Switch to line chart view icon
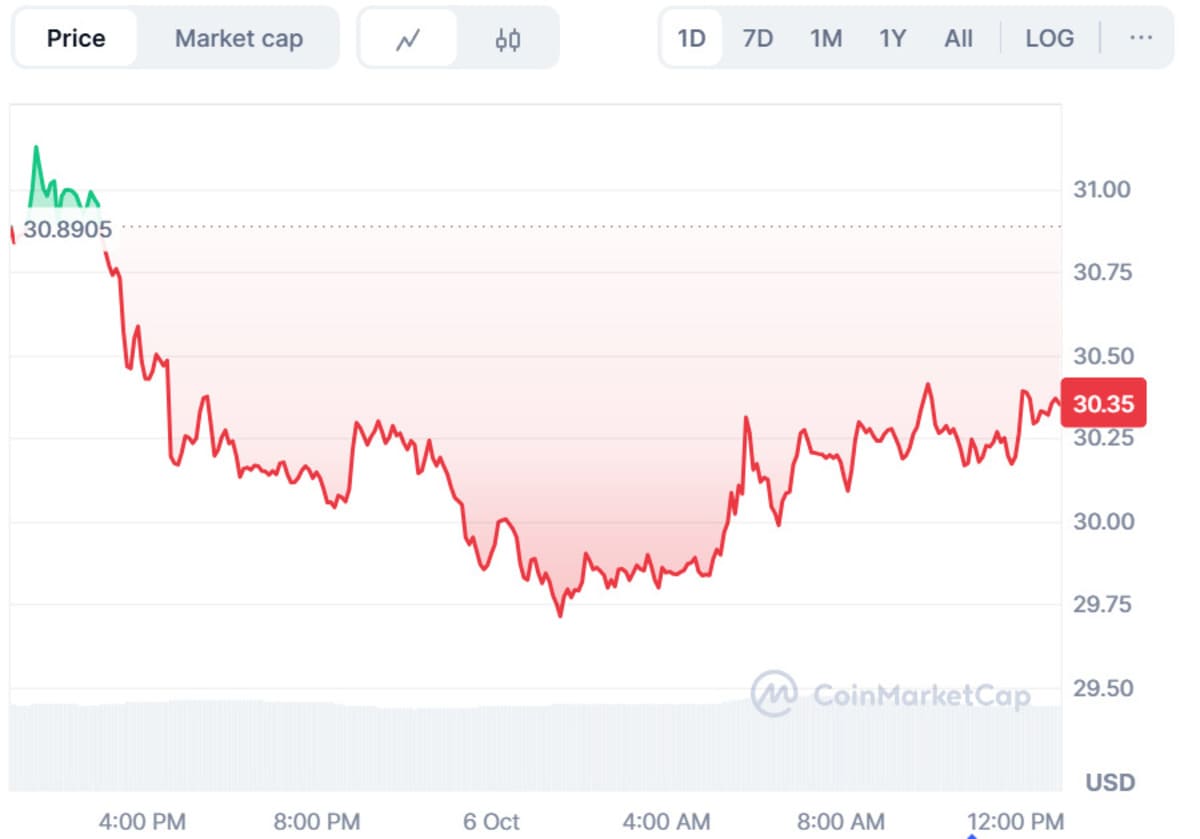 tap(408, 39)
